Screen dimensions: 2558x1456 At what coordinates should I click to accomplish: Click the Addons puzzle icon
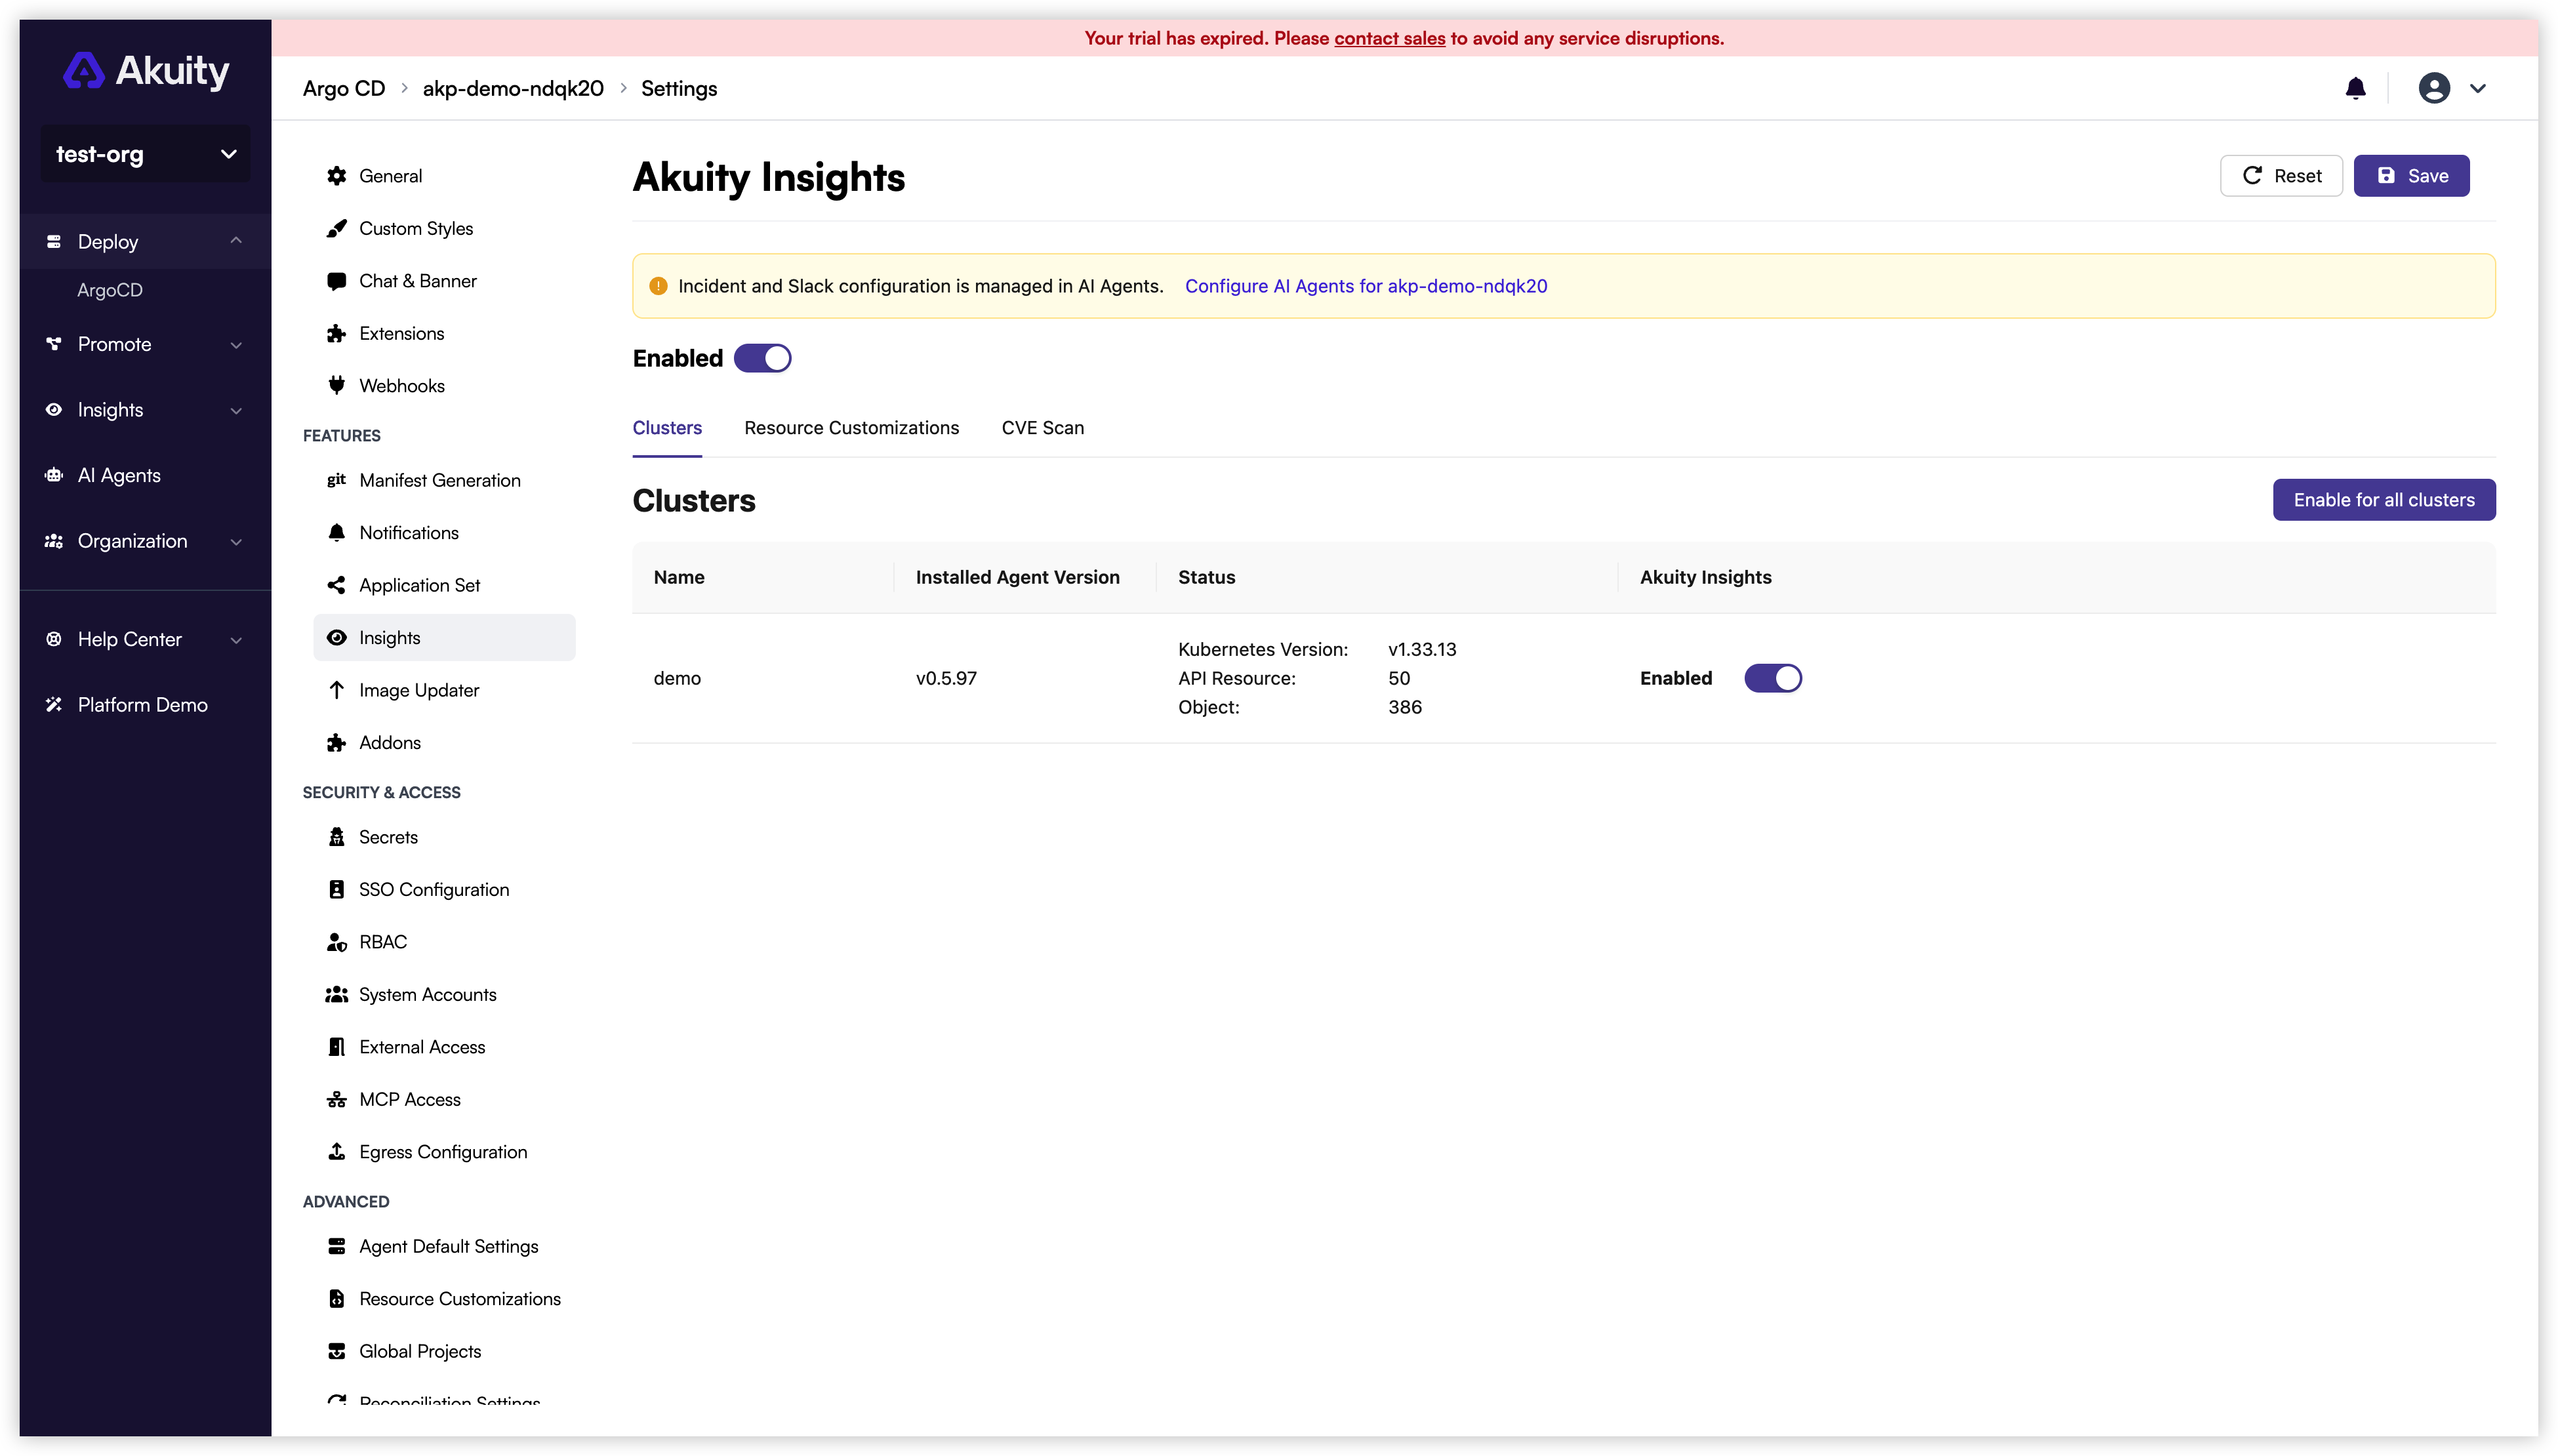pyautogui.click(x=337, y=743)
